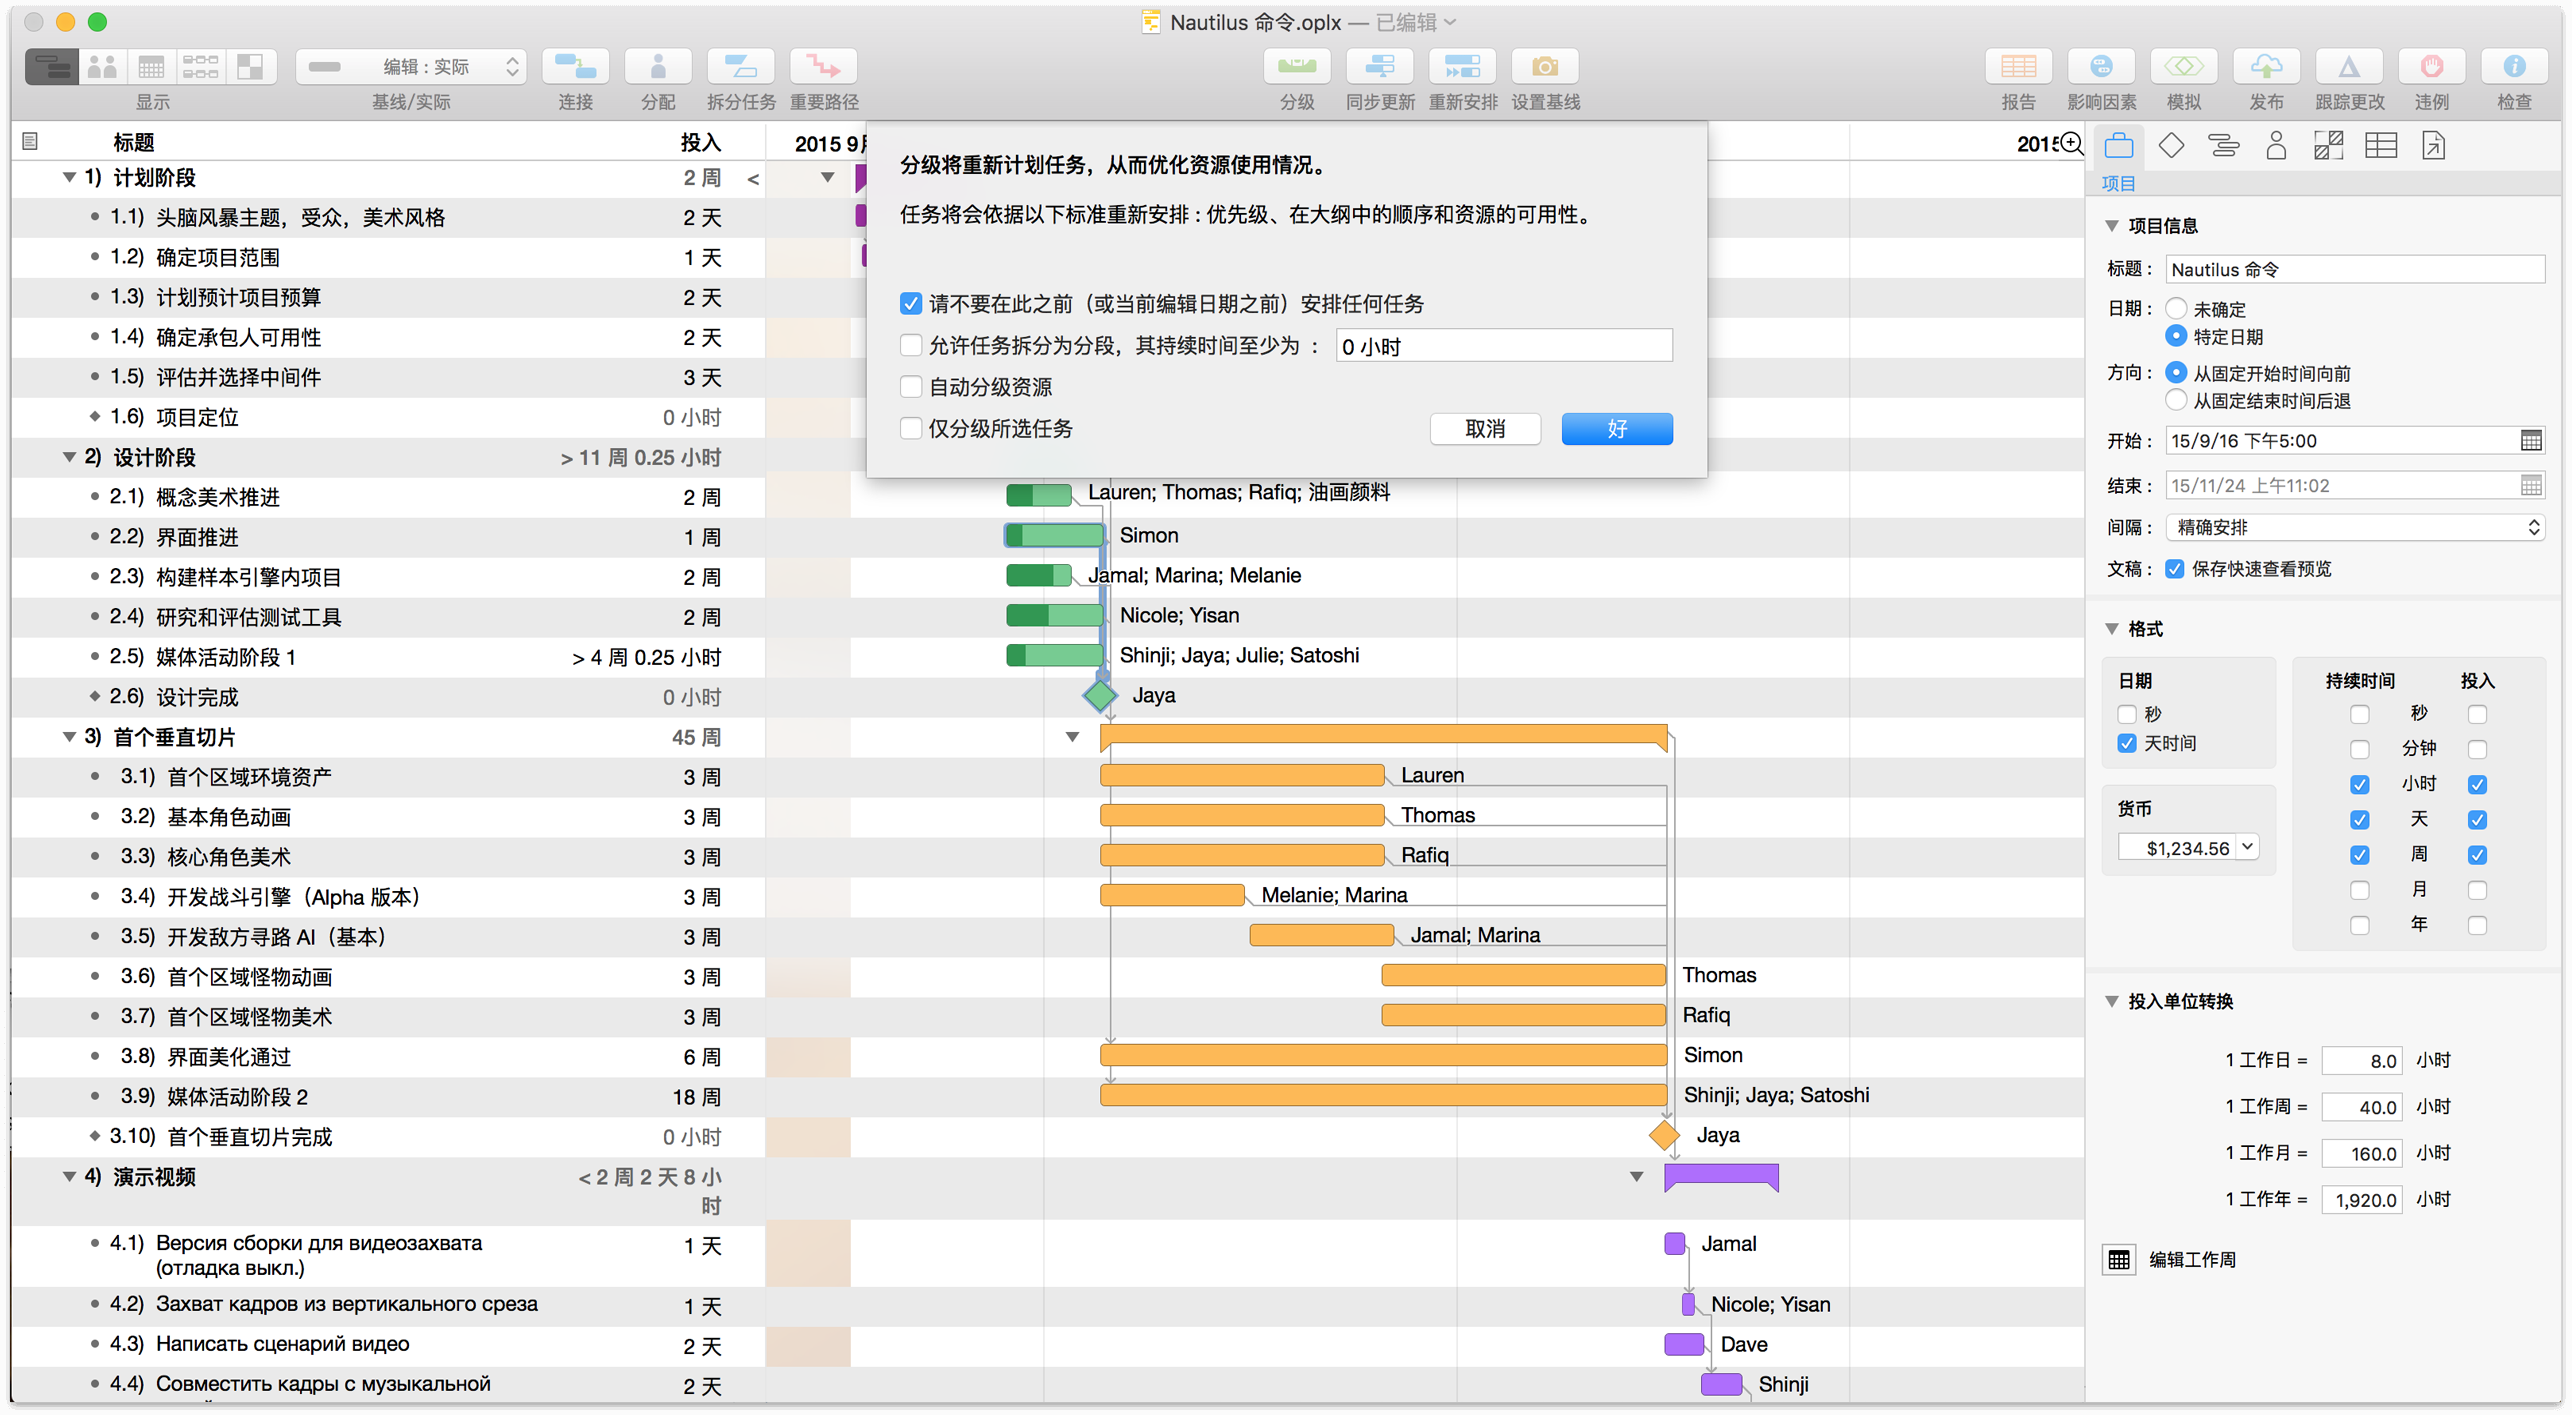This screenshot has width=2572, height=1415.
Task: Open the milestone diamond inspector tab
Action: click(2171, 146)
